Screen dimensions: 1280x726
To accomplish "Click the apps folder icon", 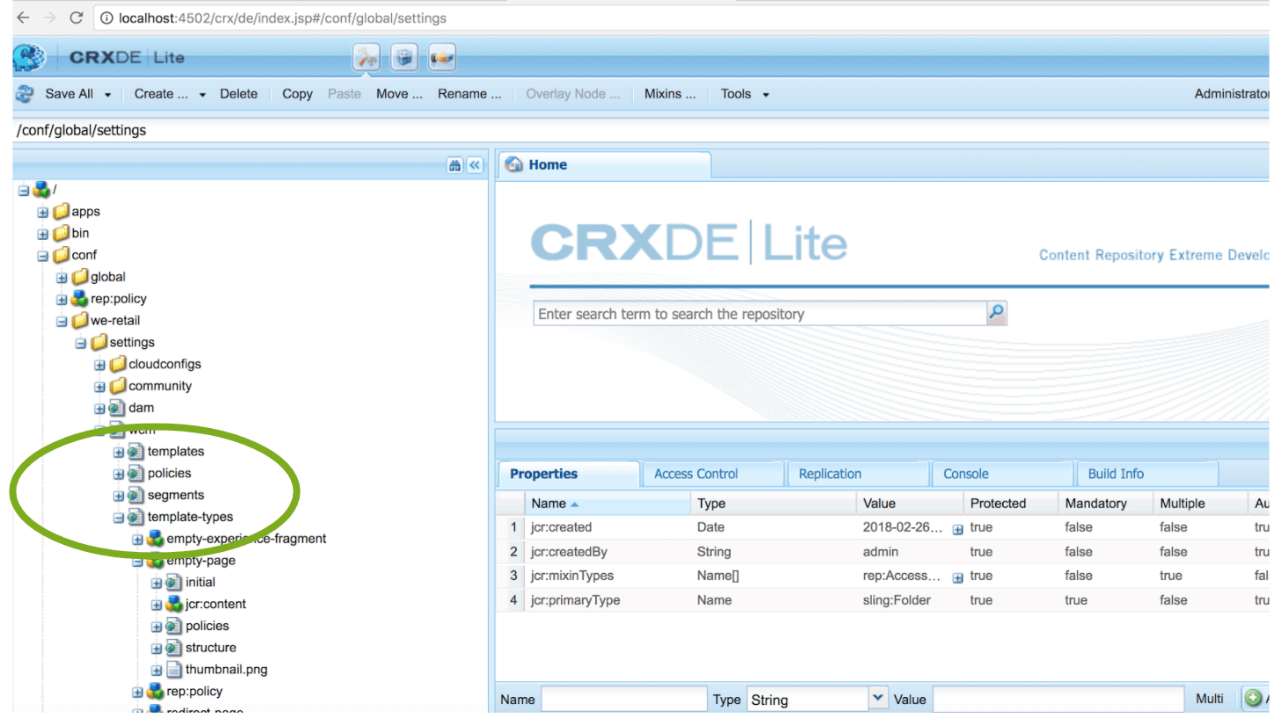I will click(x=61, y=211).
